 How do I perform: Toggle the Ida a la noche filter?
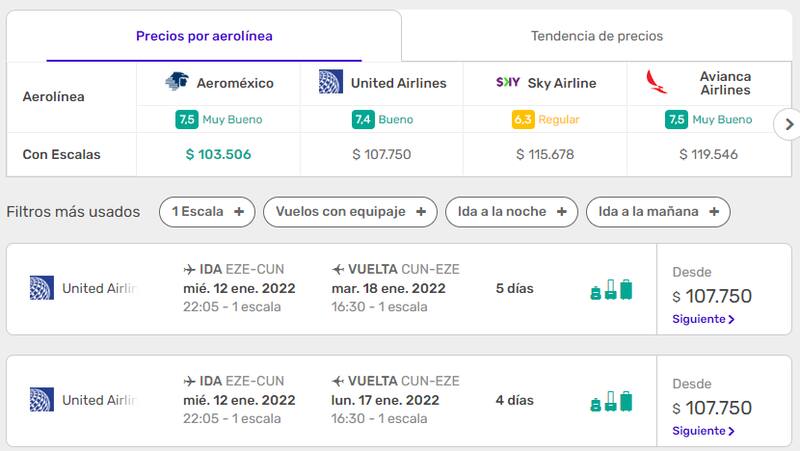(x=511, y=212)
